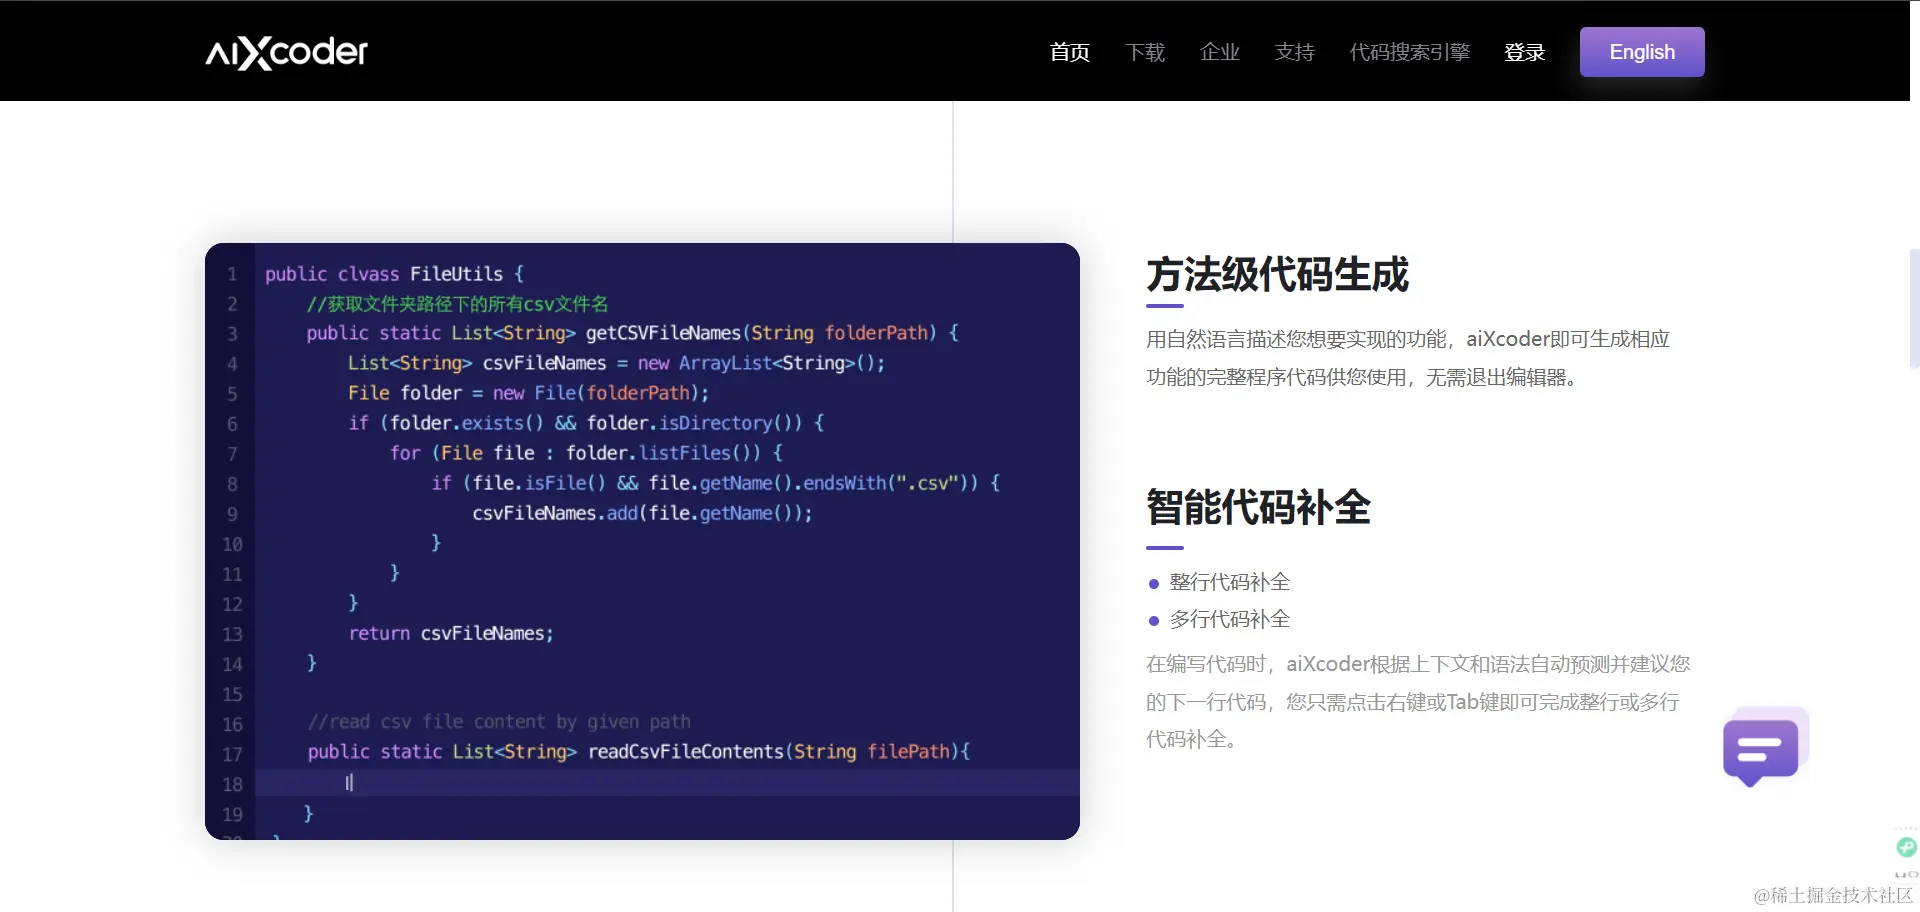
Task: Switch language with English button
Action: point(1642,52)
